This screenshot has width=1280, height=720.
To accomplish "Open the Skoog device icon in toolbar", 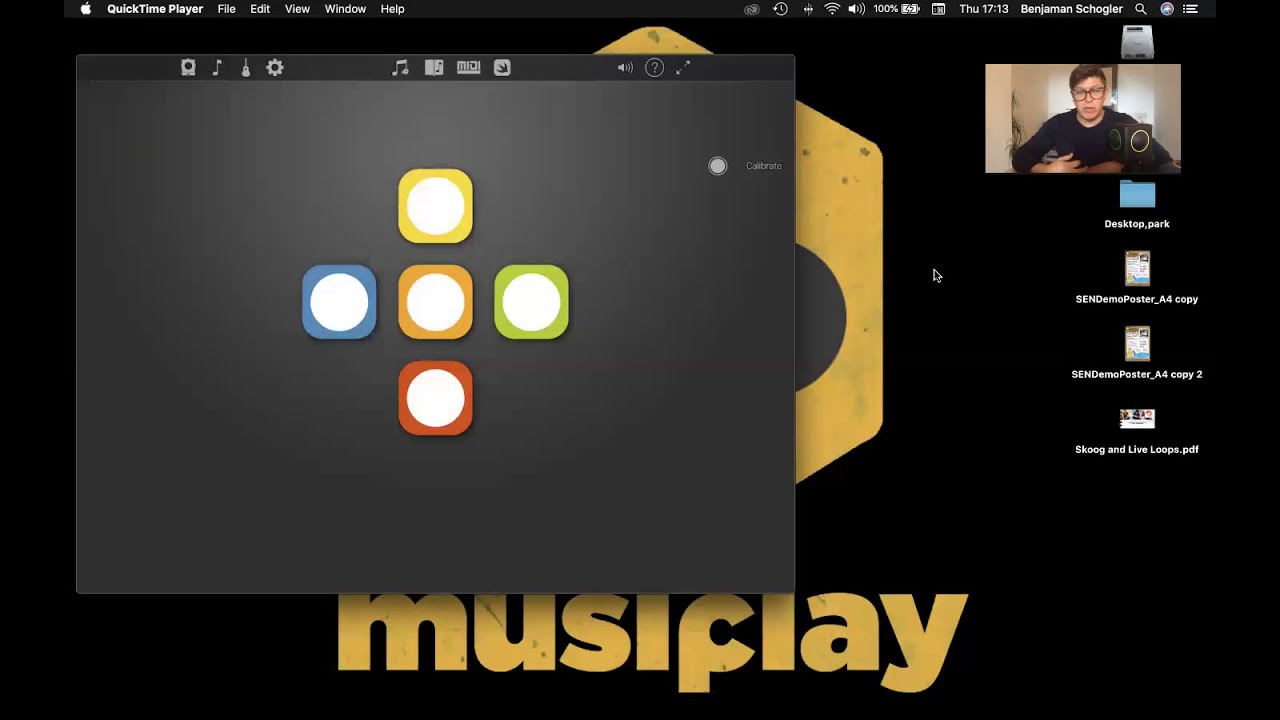I will pos(188,67).
